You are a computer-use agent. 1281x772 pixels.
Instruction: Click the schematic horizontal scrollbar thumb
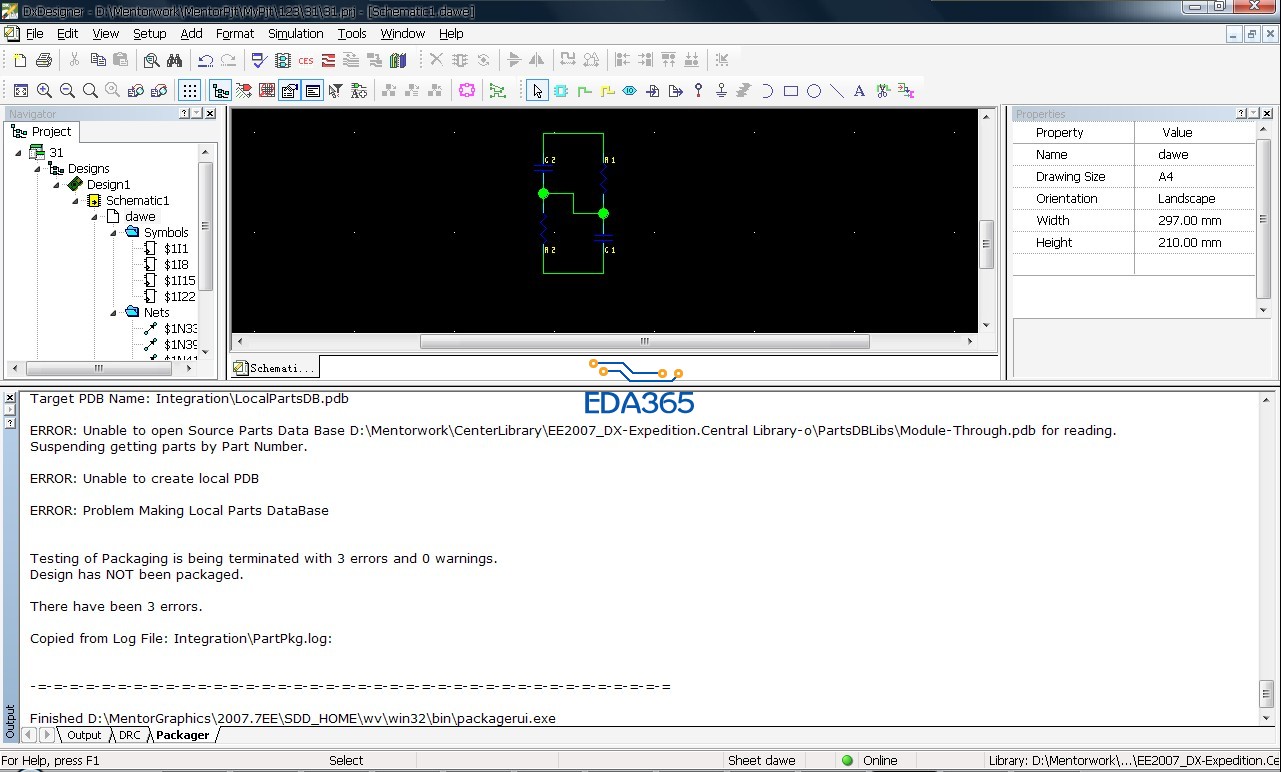click(644, 342)
